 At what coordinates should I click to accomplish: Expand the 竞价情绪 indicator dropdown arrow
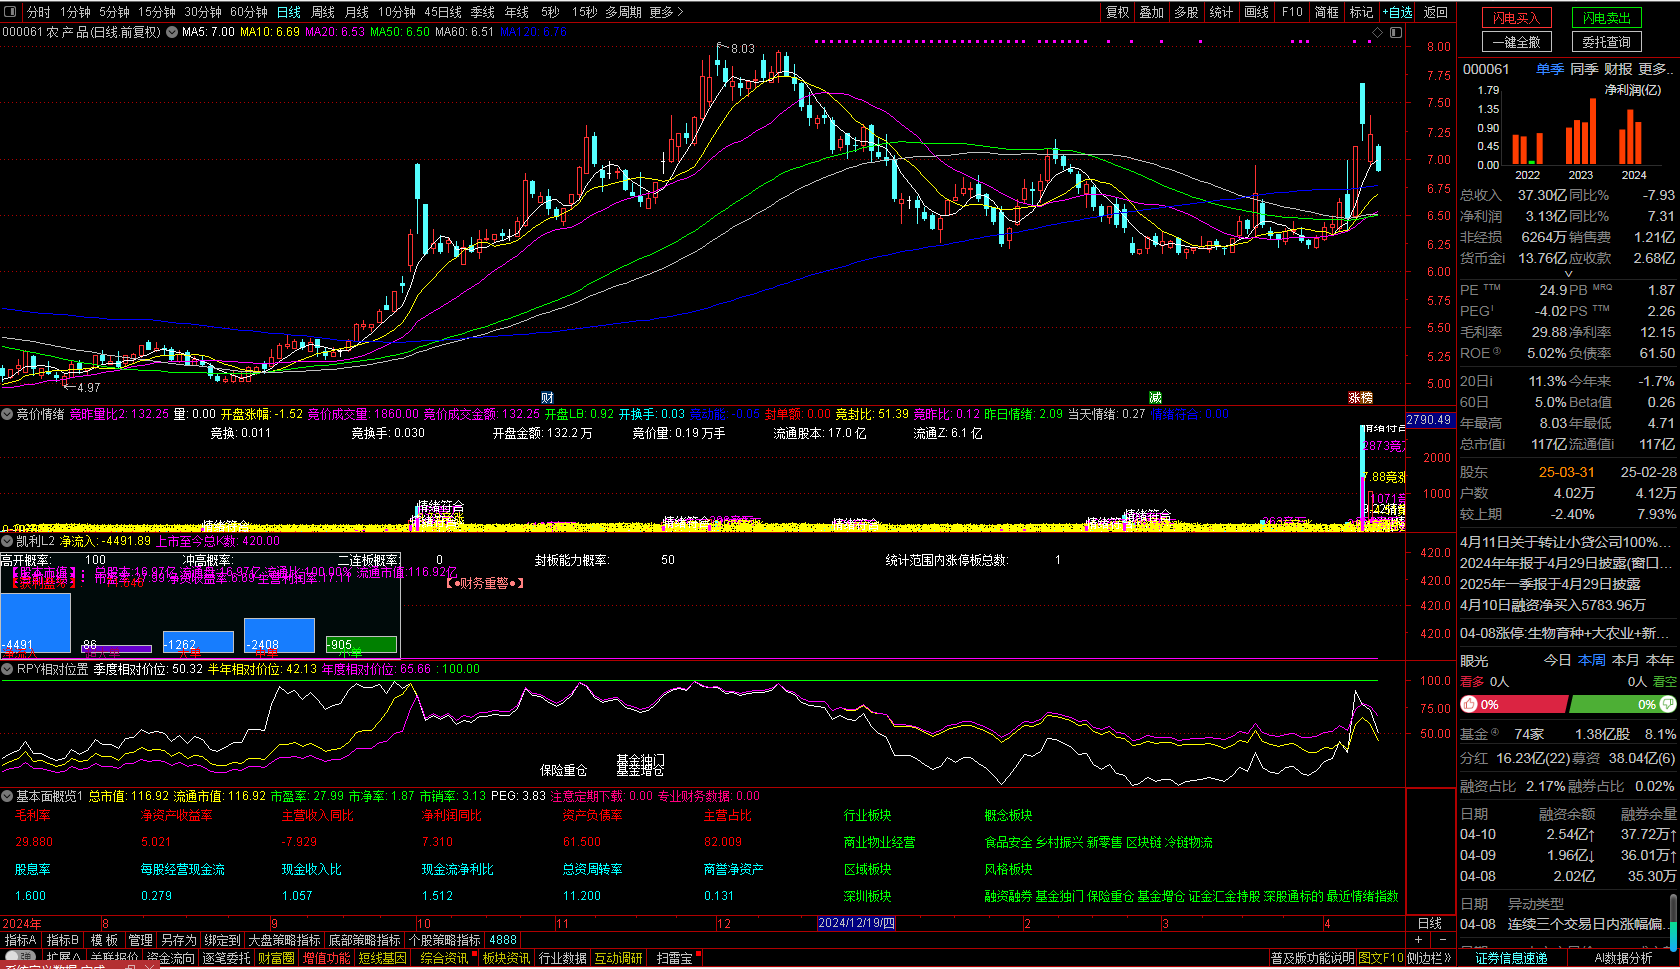7,414
